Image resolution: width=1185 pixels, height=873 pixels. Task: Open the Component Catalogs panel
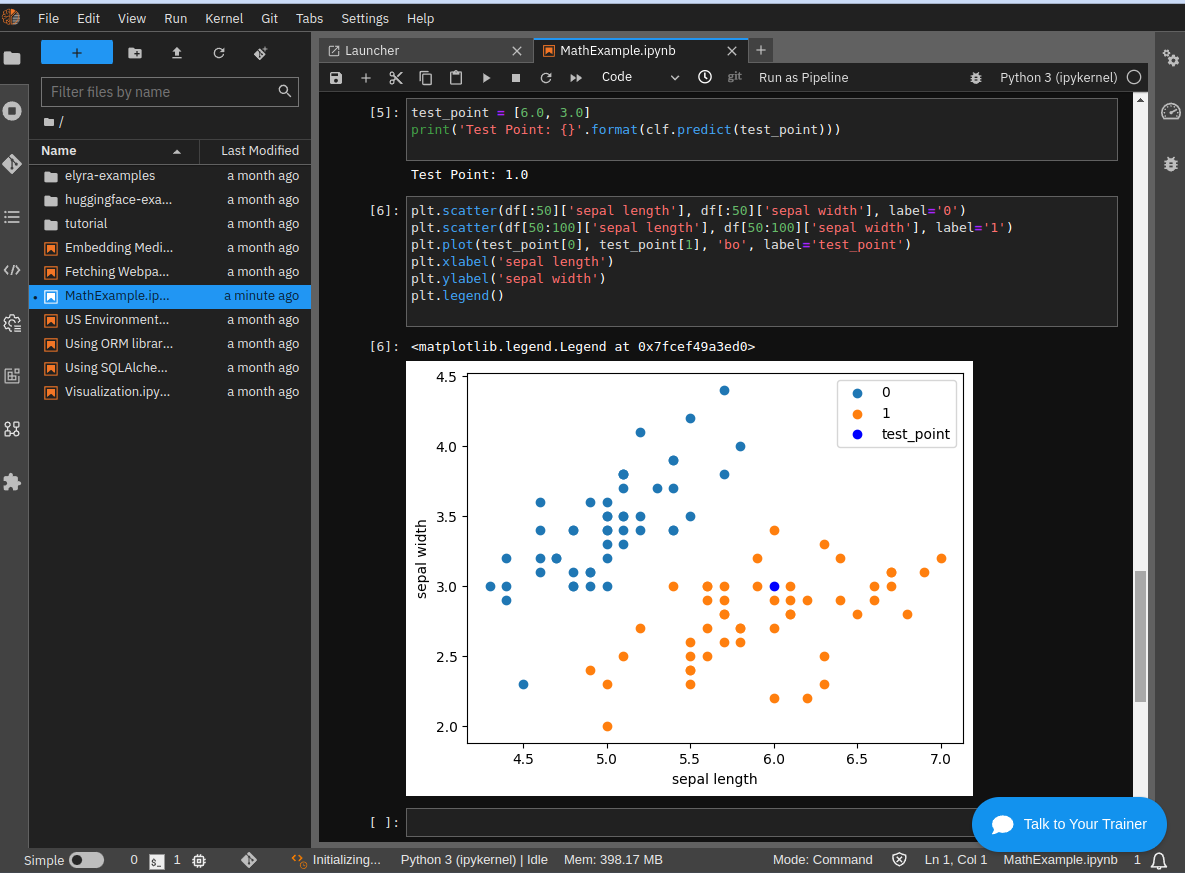point(12,429)
